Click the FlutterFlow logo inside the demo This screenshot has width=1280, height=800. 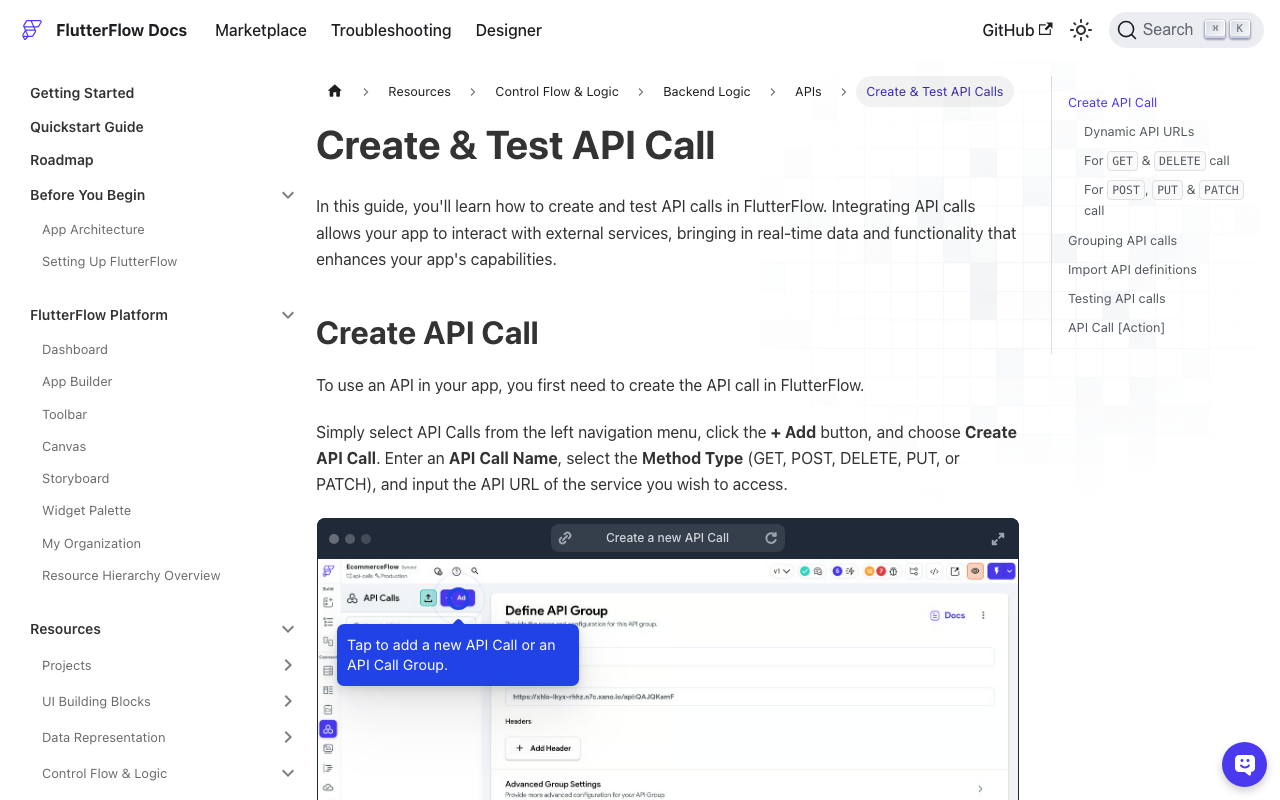click(x=328, y=570)
